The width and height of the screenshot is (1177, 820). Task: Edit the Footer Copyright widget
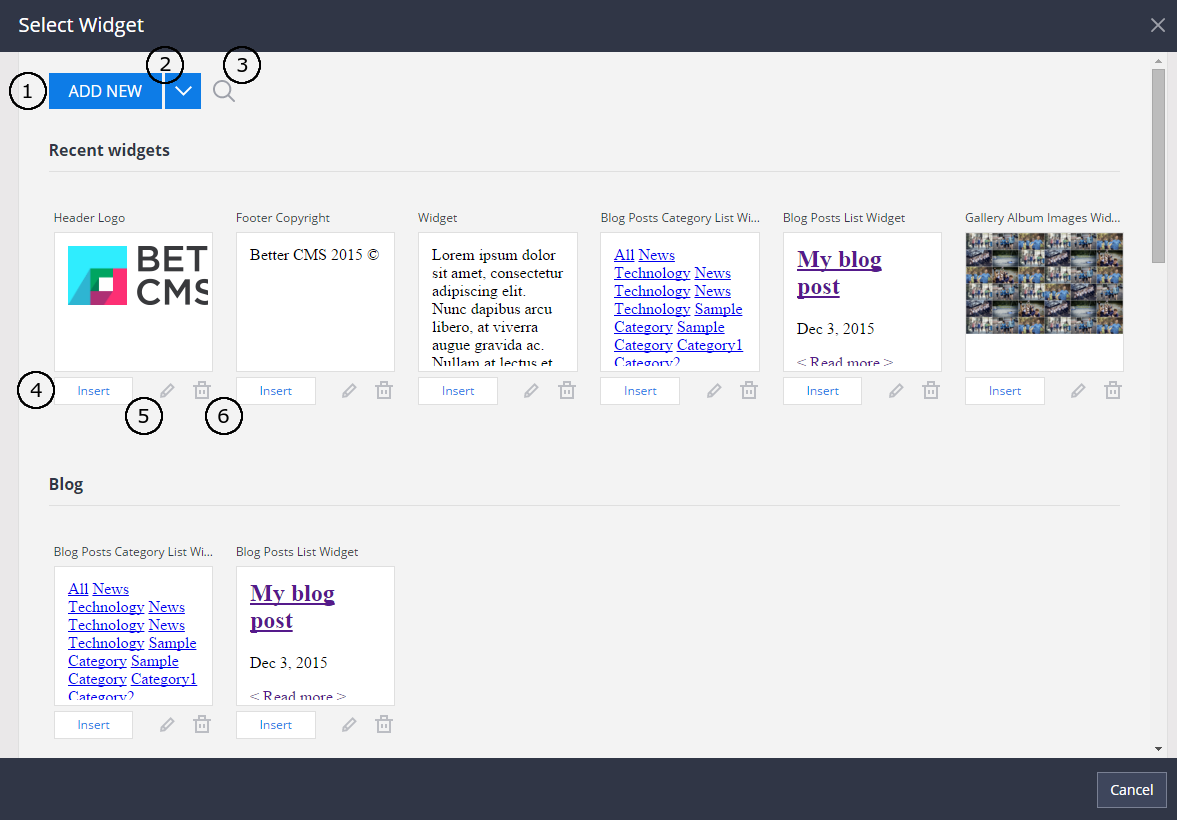[348, 390]
